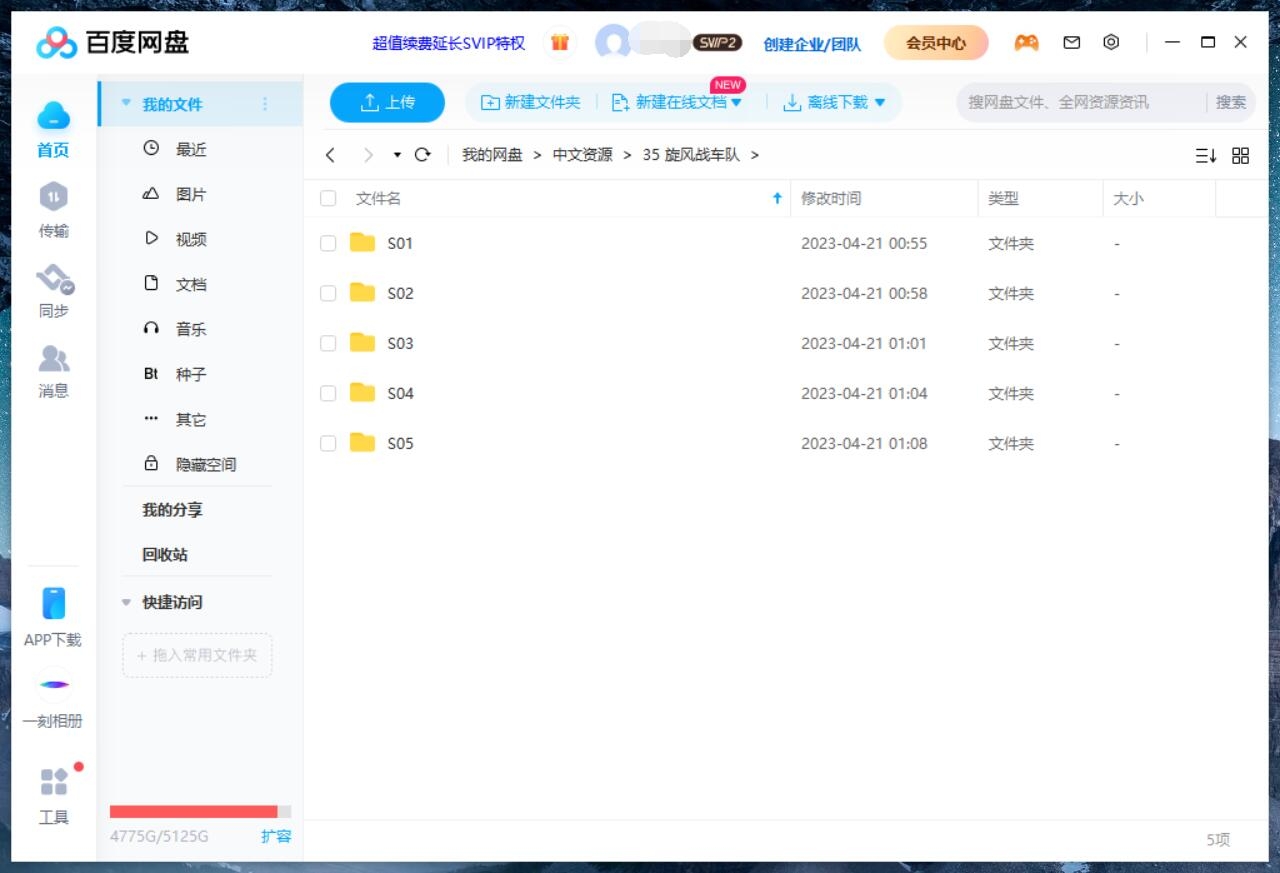
Task: Tick the checkbox next to folder S01
Action: [328, 243]
